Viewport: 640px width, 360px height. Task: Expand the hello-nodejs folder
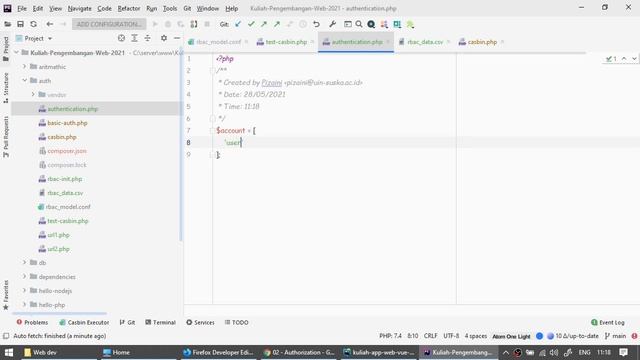tap(24, 290)
